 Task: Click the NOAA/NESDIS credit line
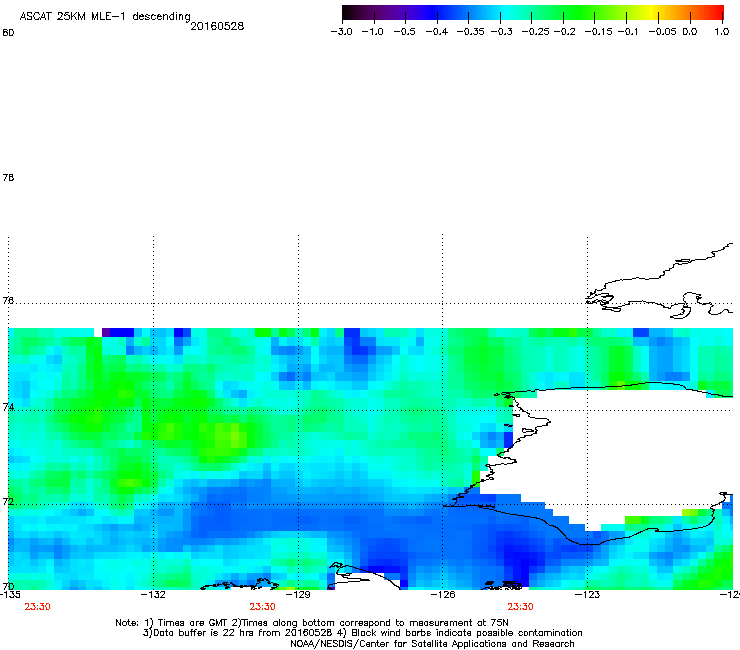432,644
